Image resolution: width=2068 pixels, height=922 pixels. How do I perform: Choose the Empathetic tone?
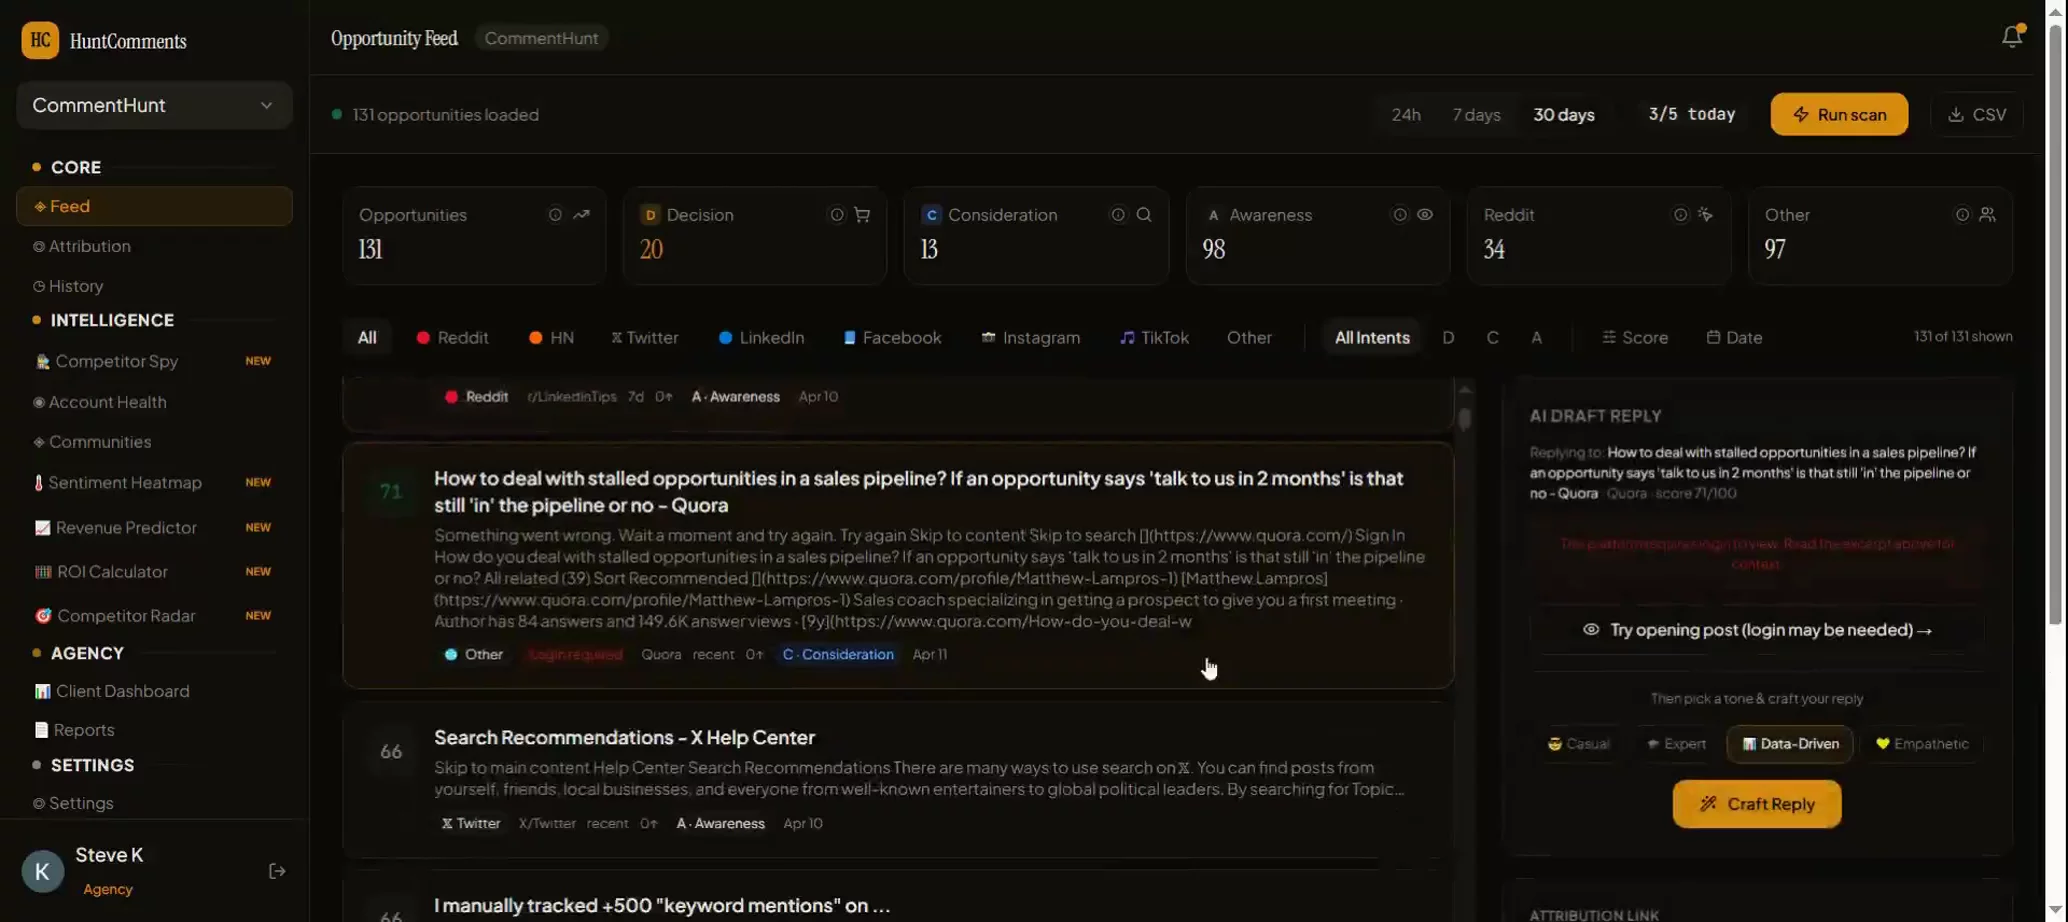(x=1922, y=744)
